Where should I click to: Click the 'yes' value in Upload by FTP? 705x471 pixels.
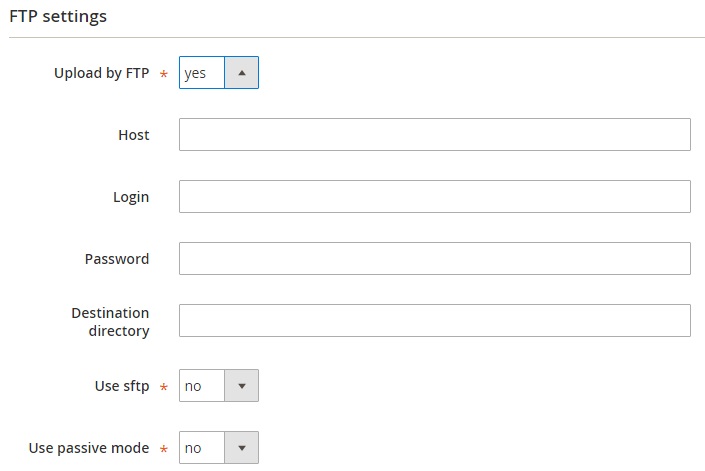pyautogui.click(x=195, y=73)
